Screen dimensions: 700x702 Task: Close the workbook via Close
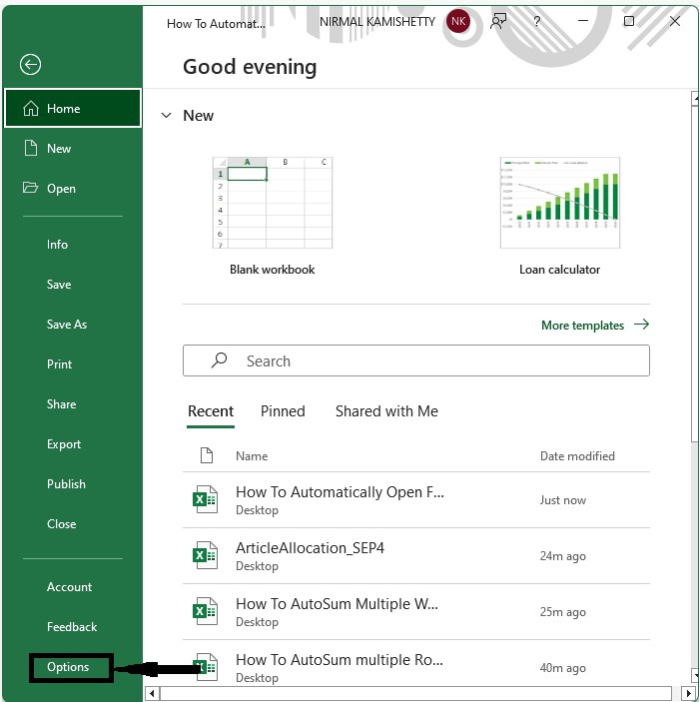point(61,524)
